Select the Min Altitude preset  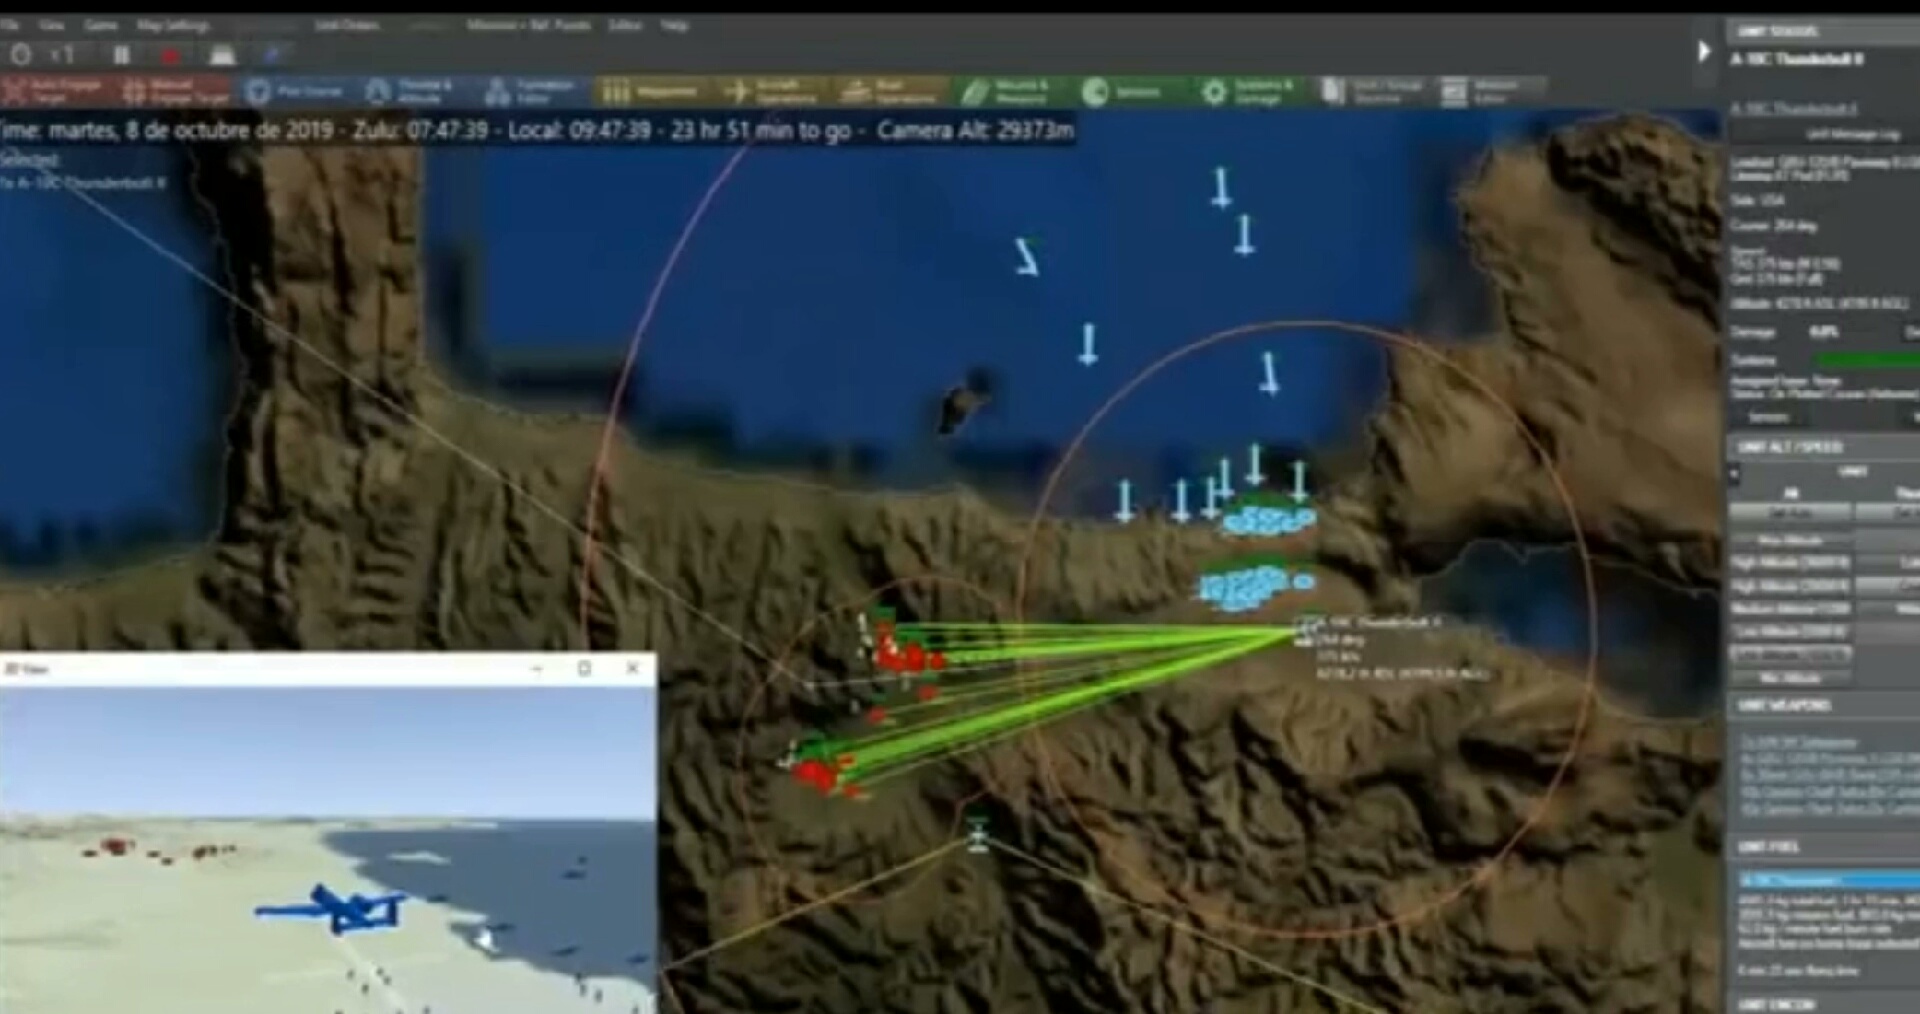coord(1790,678)
